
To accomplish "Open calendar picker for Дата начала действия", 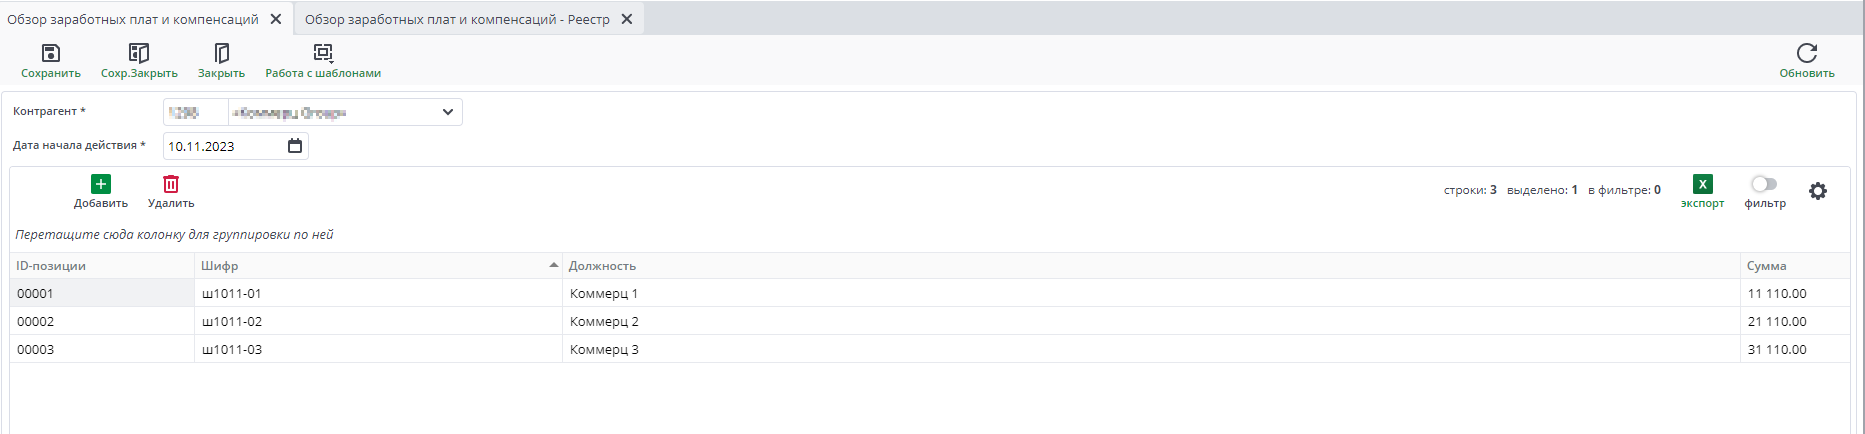I will pyautogui.click(x=295, y=146).
